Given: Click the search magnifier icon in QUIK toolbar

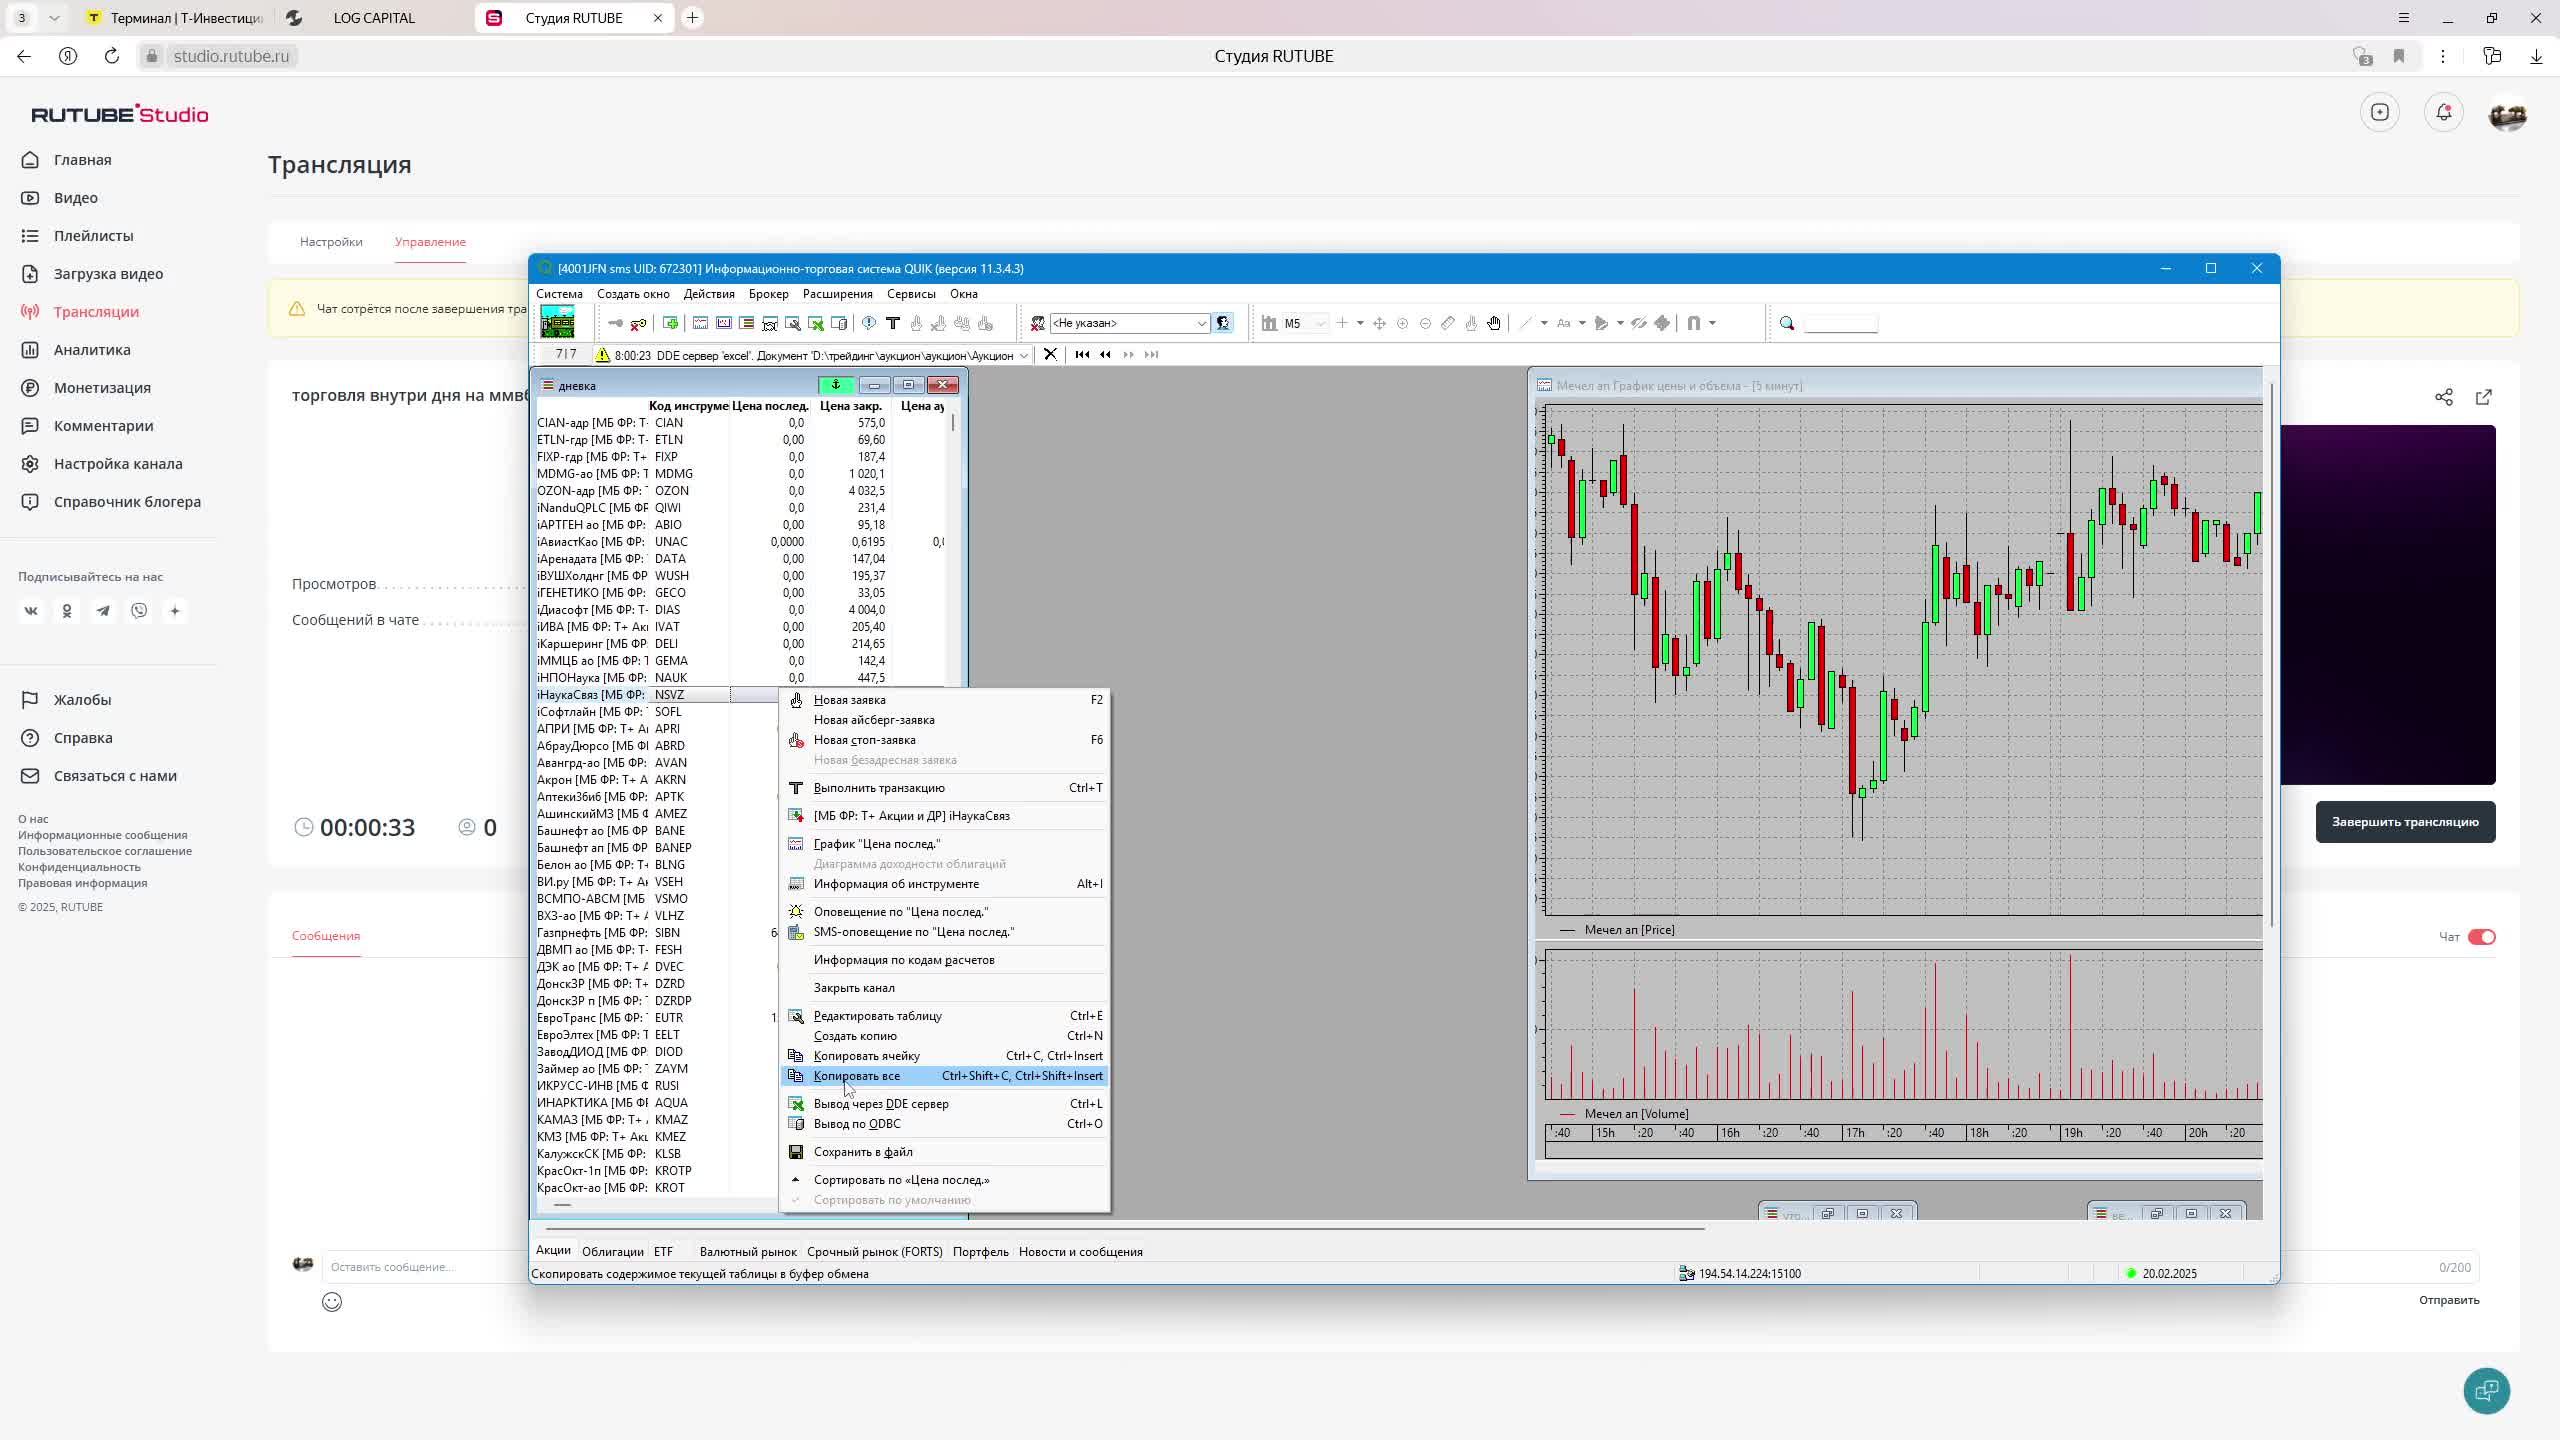Looking at the screenshot, I should (x=1787, y=323).
